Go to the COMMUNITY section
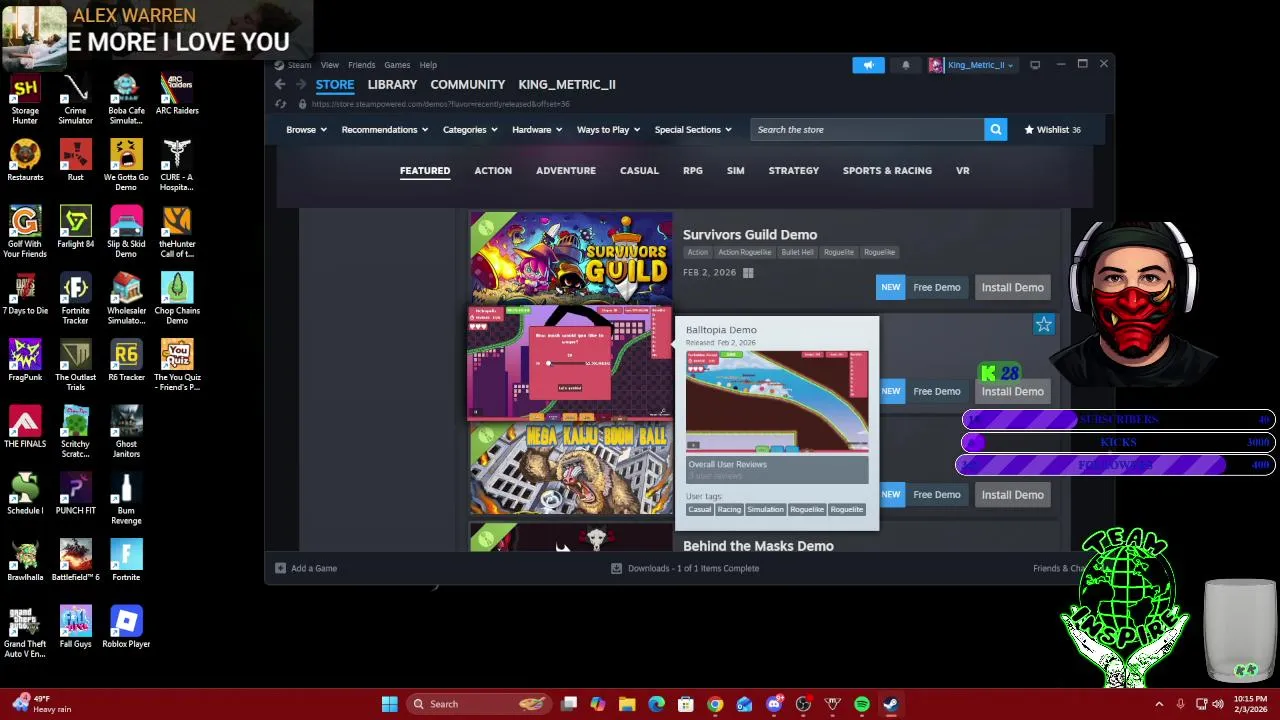Viewport: 1280px width, 720px height. (x=467, y=85)
